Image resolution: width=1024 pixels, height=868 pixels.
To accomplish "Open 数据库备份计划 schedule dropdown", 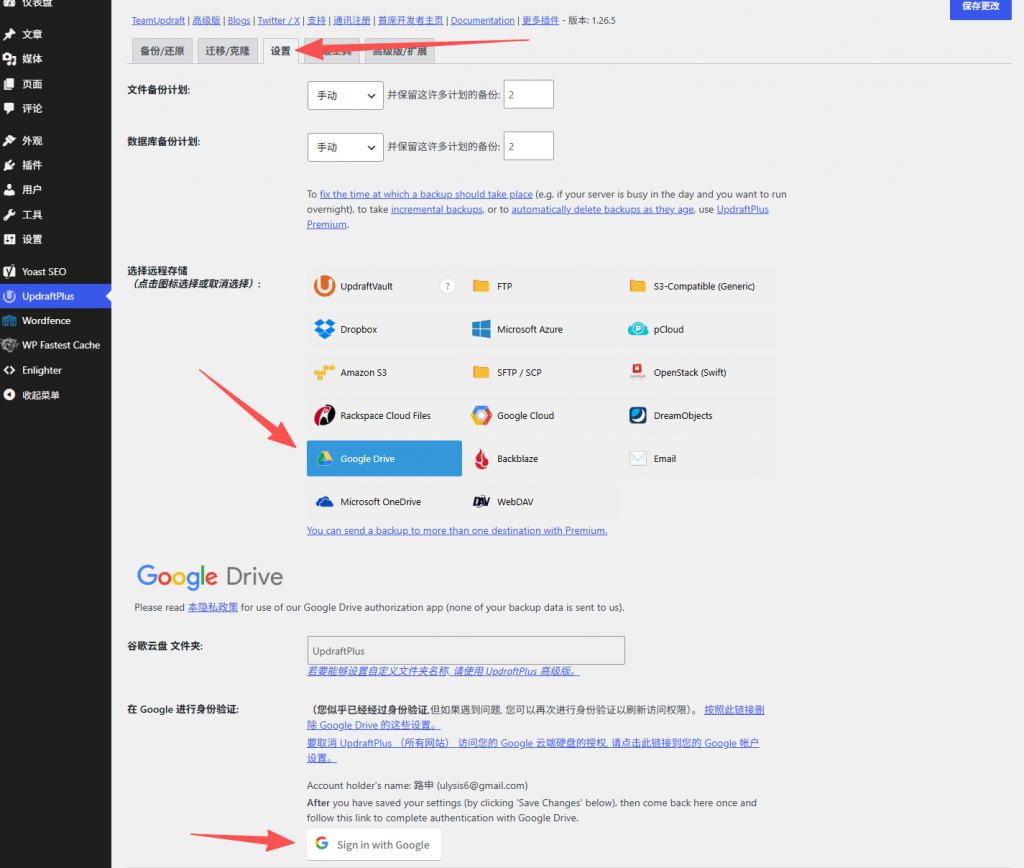I will click(345, 147).
